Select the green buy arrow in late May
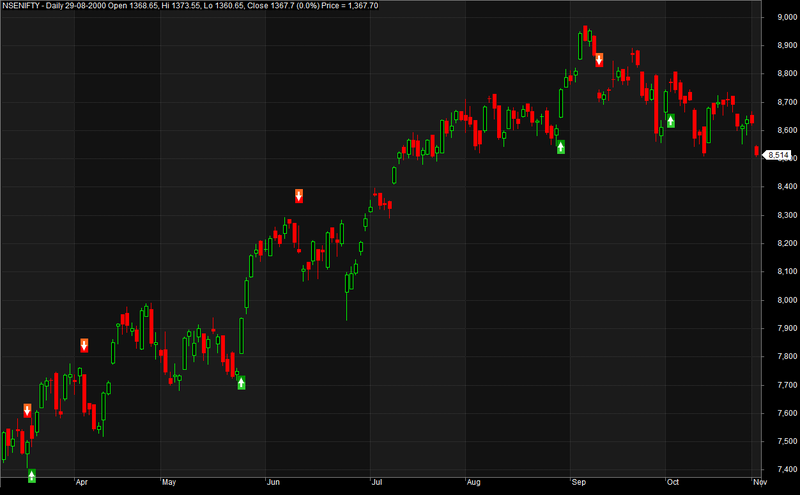 coord(241,382)
